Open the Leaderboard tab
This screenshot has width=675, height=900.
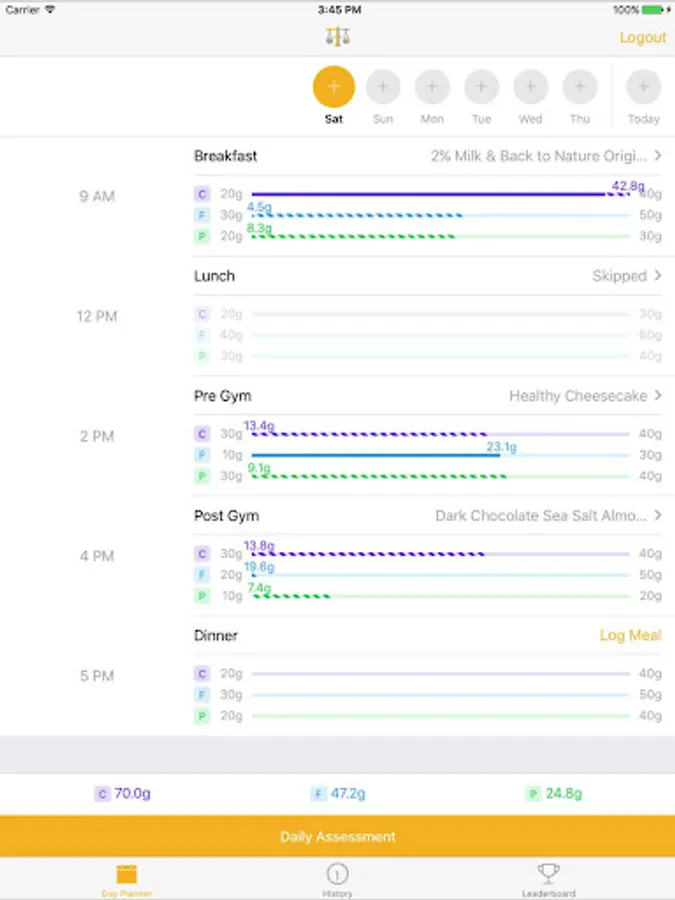click(548, 878)
